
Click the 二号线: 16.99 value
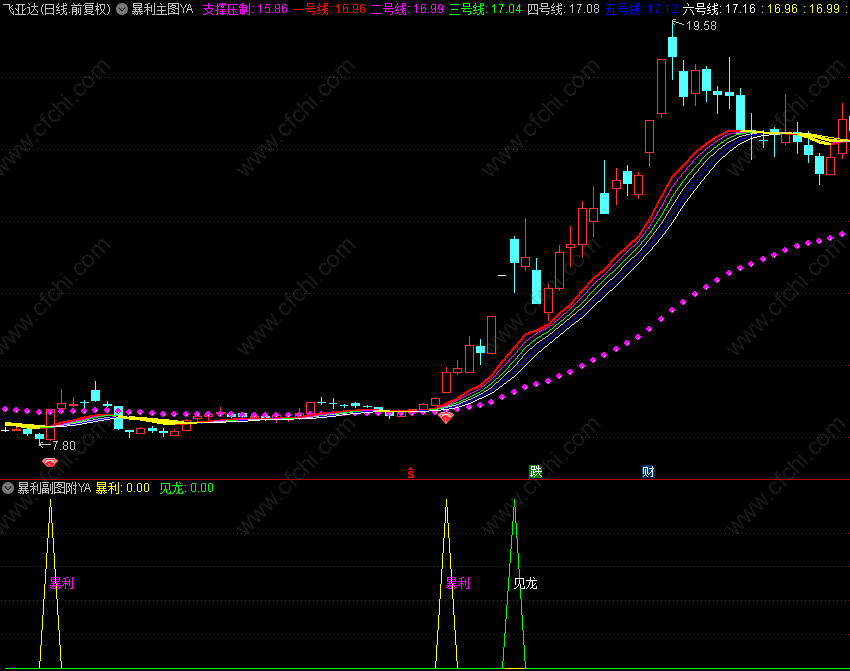(x=407, y=9)
